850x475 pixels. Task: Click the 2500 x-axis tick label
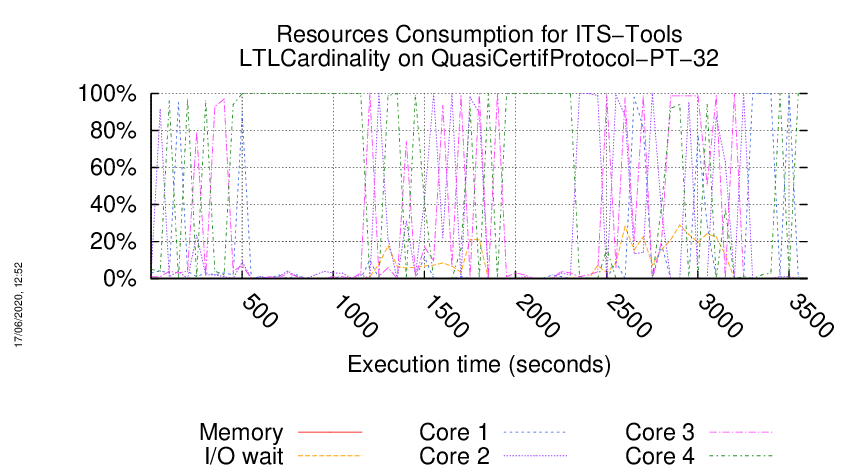628,317
